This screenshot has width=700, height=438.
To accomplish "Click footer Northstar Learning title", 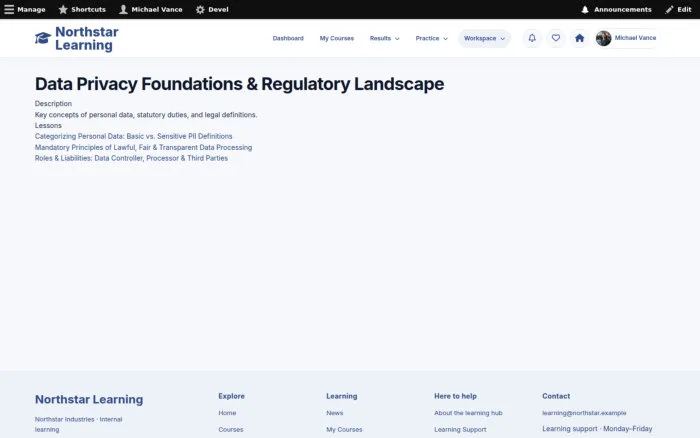I will 89,399.
